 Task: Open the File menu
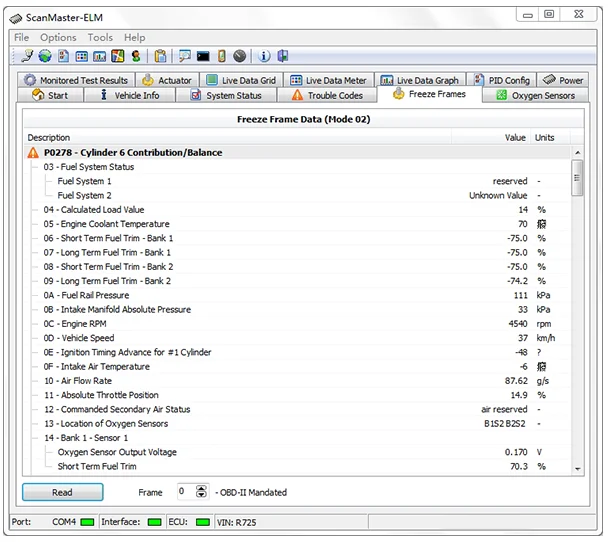[x=21, y=37]
